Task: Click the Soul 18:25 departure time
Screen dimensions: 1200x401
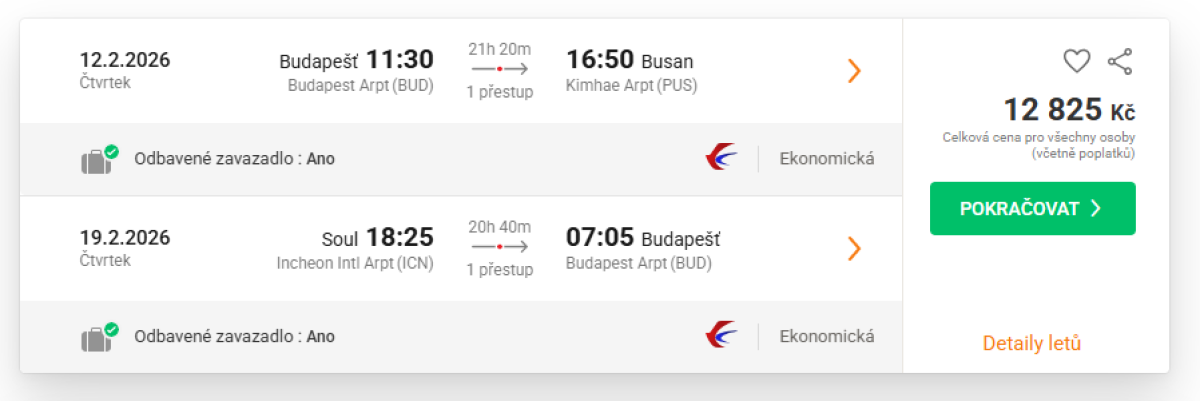Action: (x=399, y=238)
